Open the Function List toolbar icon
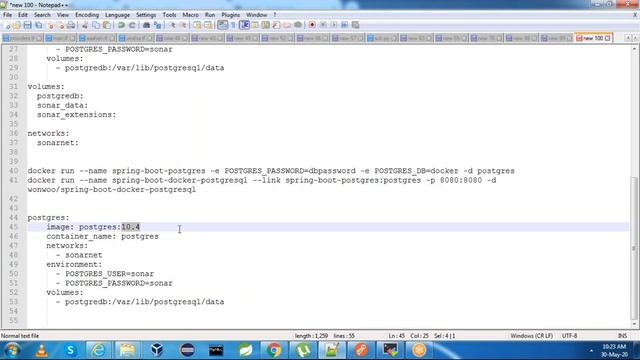 [x=276, y=25]
